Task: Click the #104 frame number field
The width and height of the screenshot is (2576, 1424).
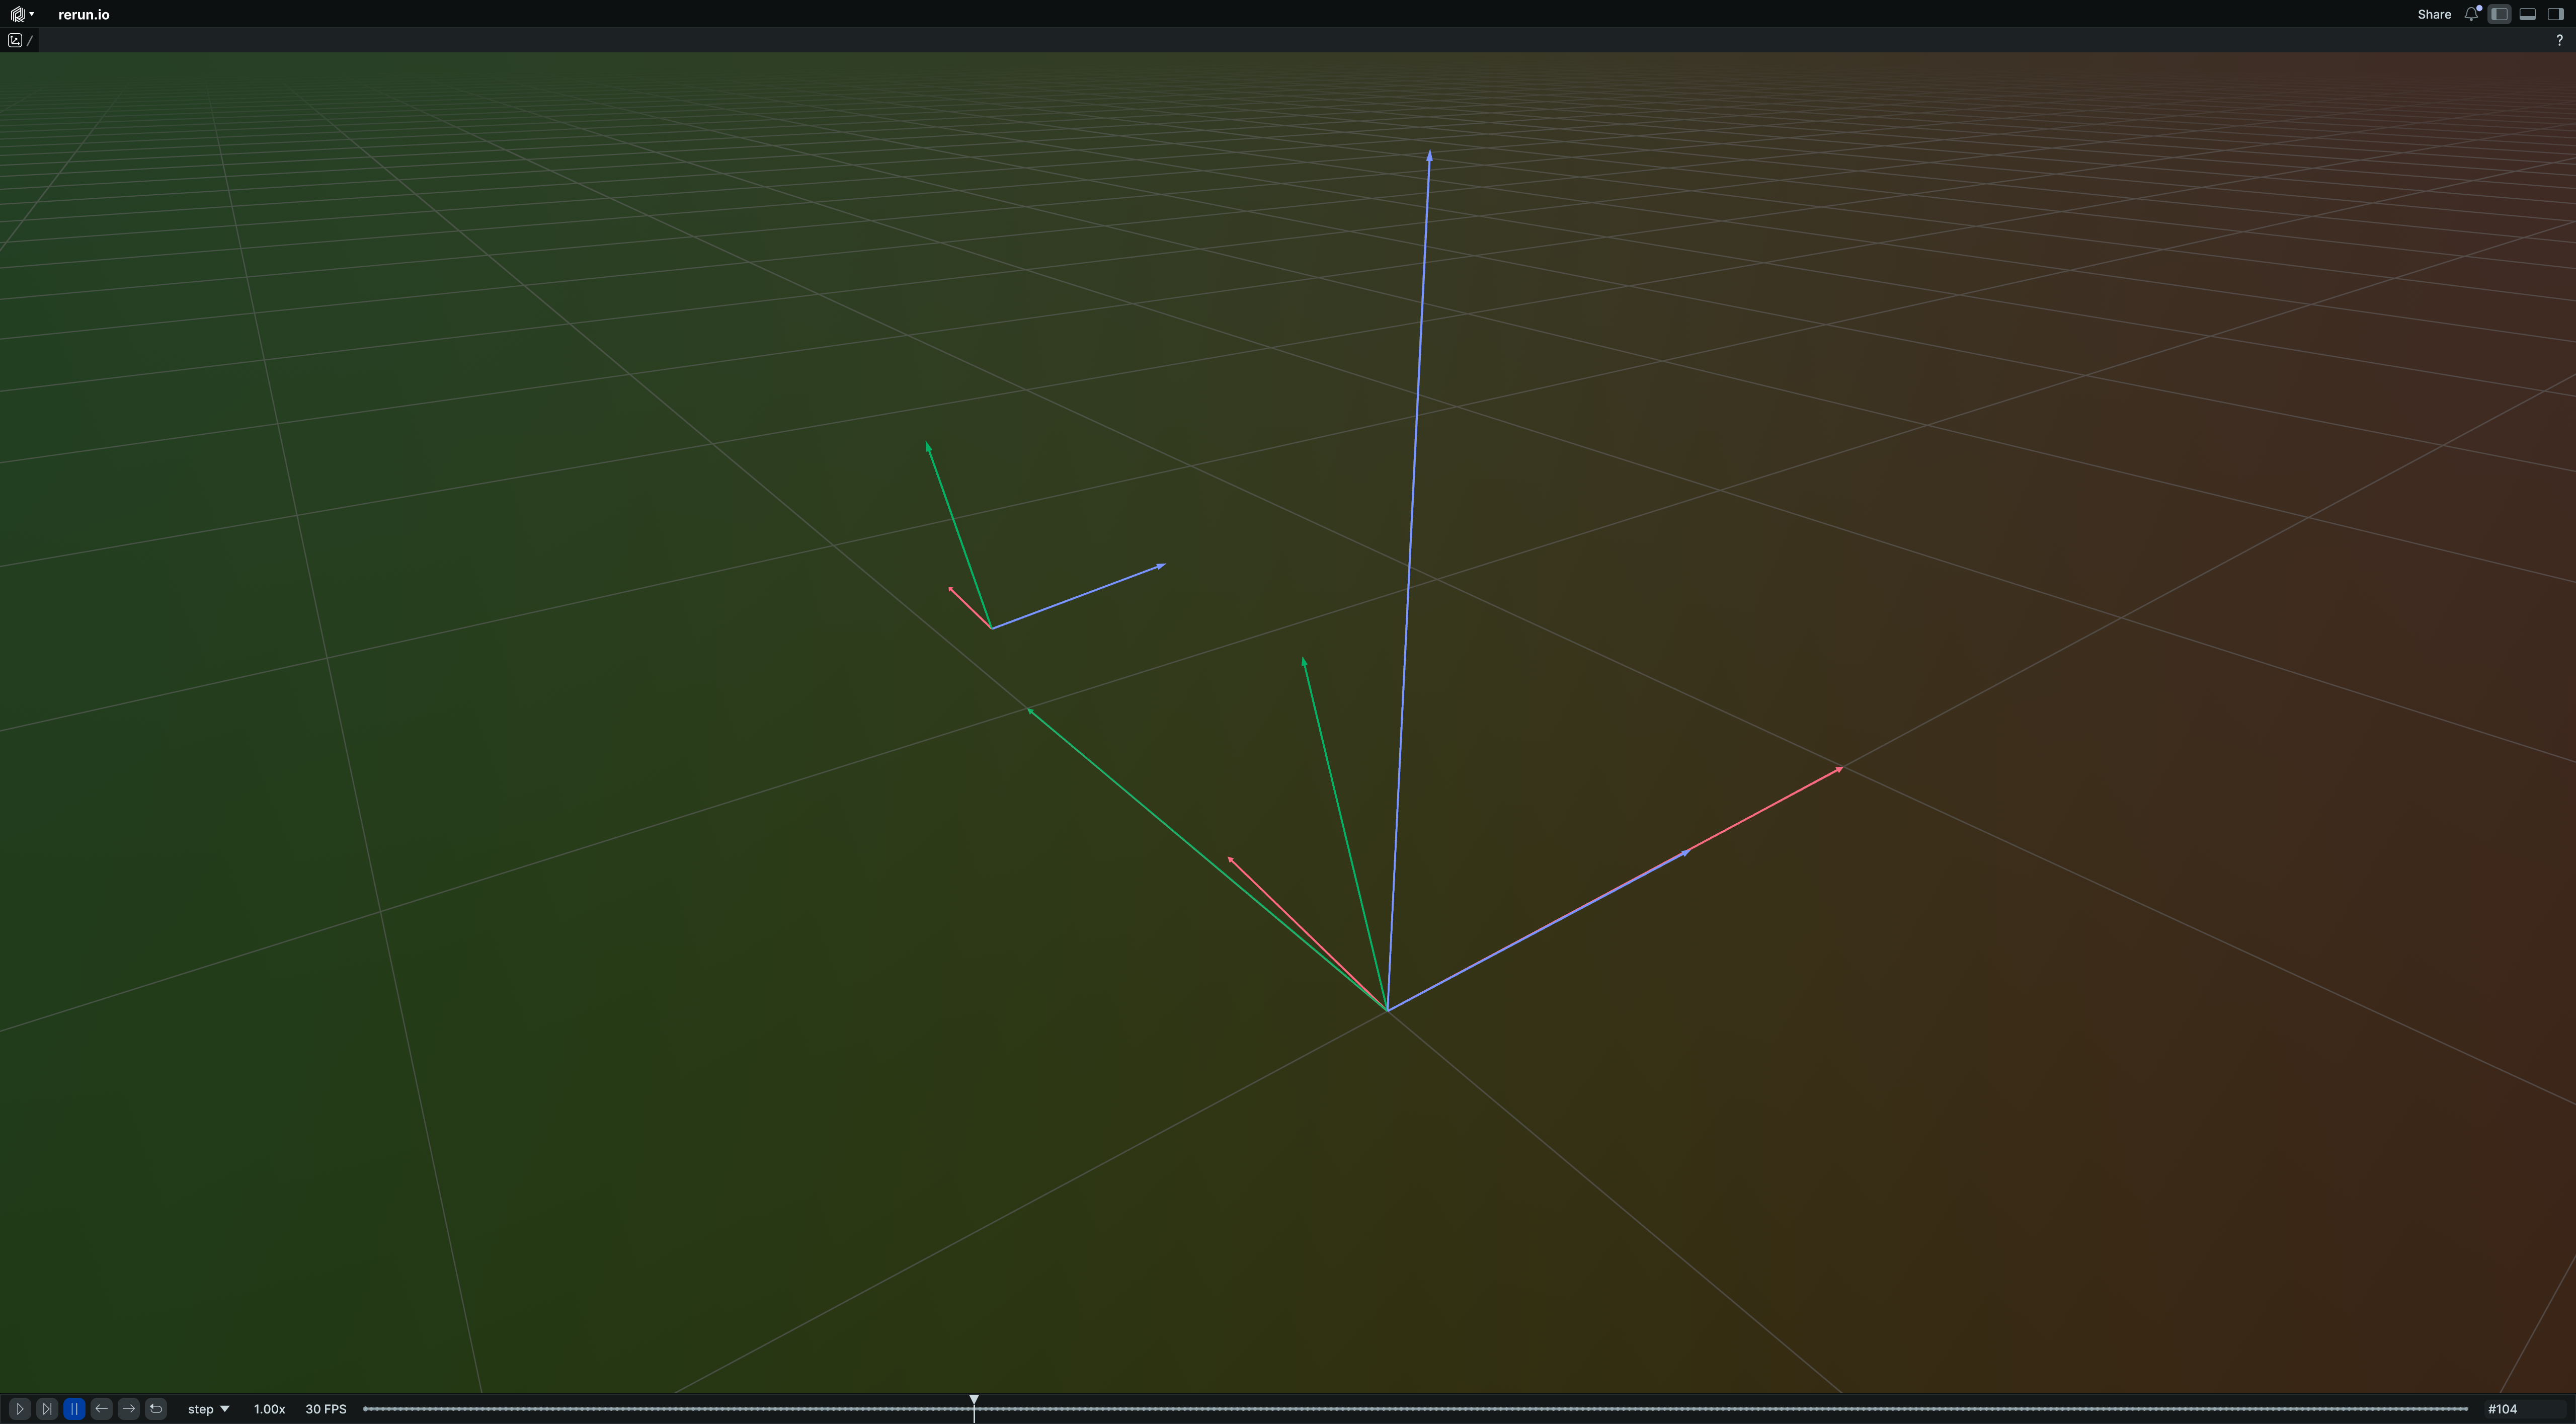Action: coord(2502,1408)
